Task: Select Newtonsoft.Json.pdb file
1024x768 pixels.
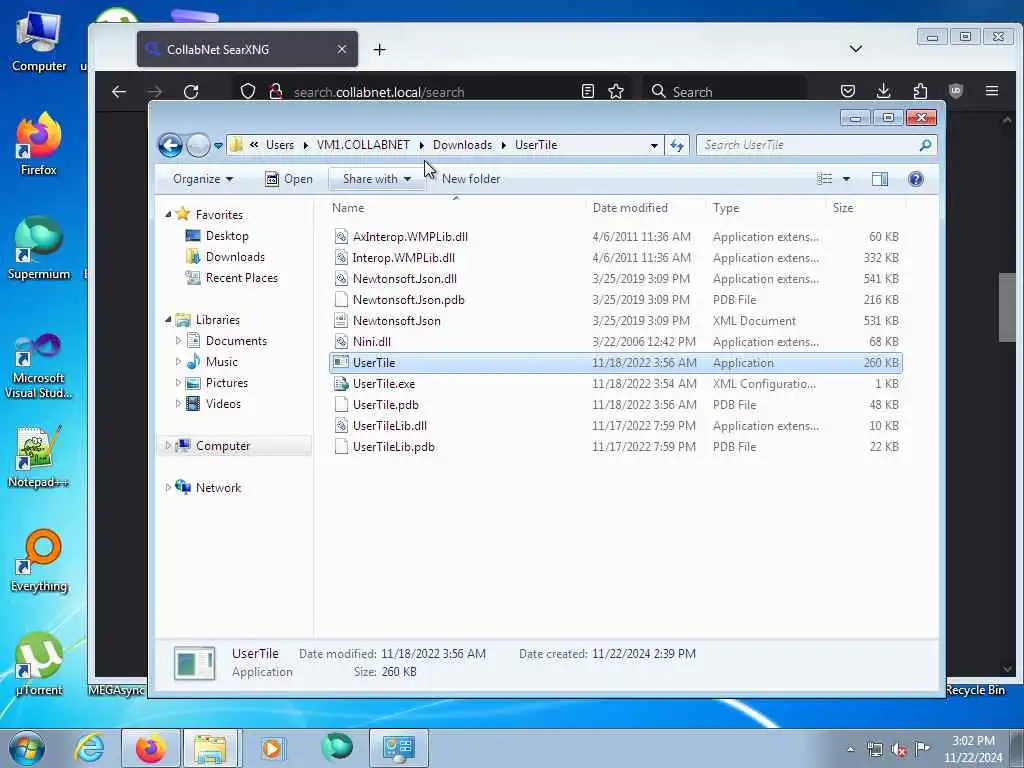Action: [x=616, y=300]
